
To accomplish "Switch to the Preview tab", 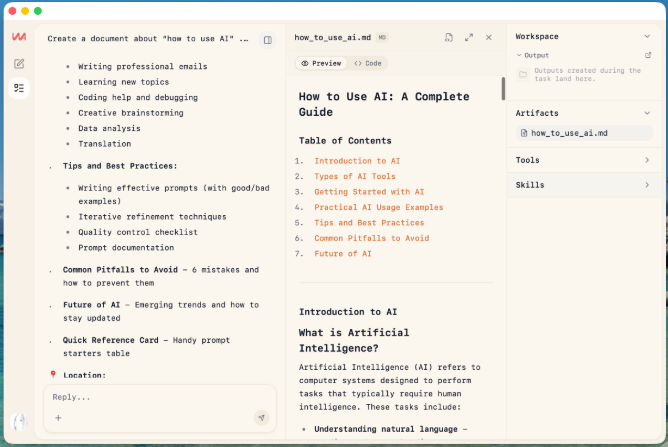I will coord(321,63).
